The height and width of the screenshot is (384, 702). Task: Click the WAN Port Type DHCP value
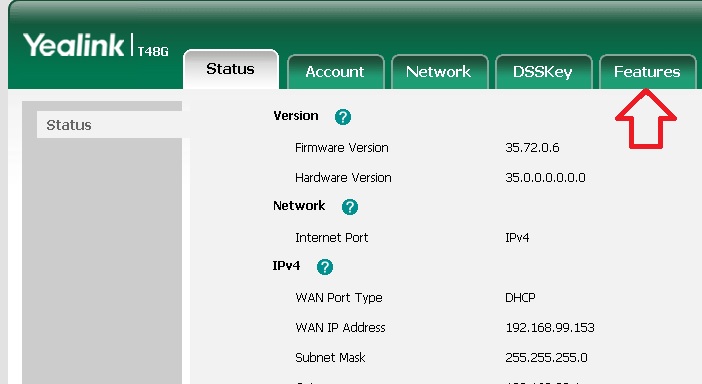(520, 298)
